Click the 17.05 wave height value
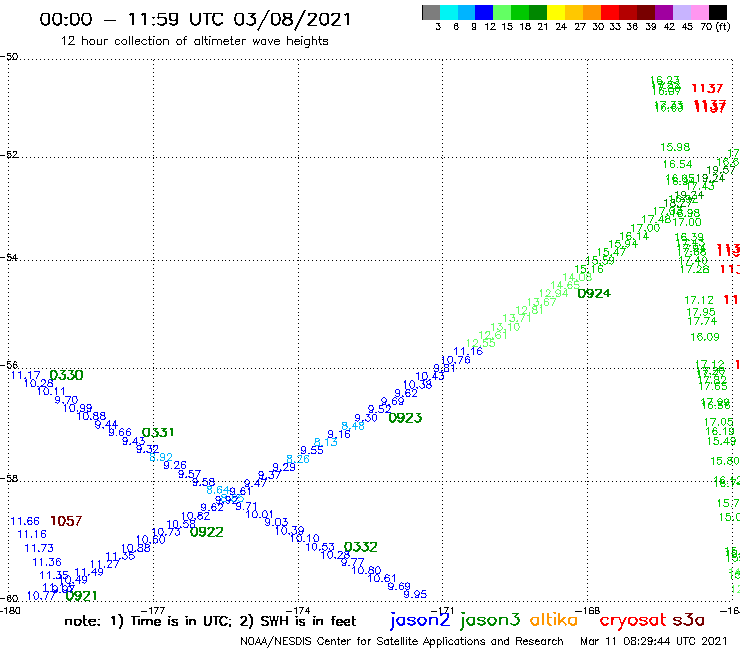The height and width of the screenshot is (650, 740). pyautogui.click(x=719, y=422)
